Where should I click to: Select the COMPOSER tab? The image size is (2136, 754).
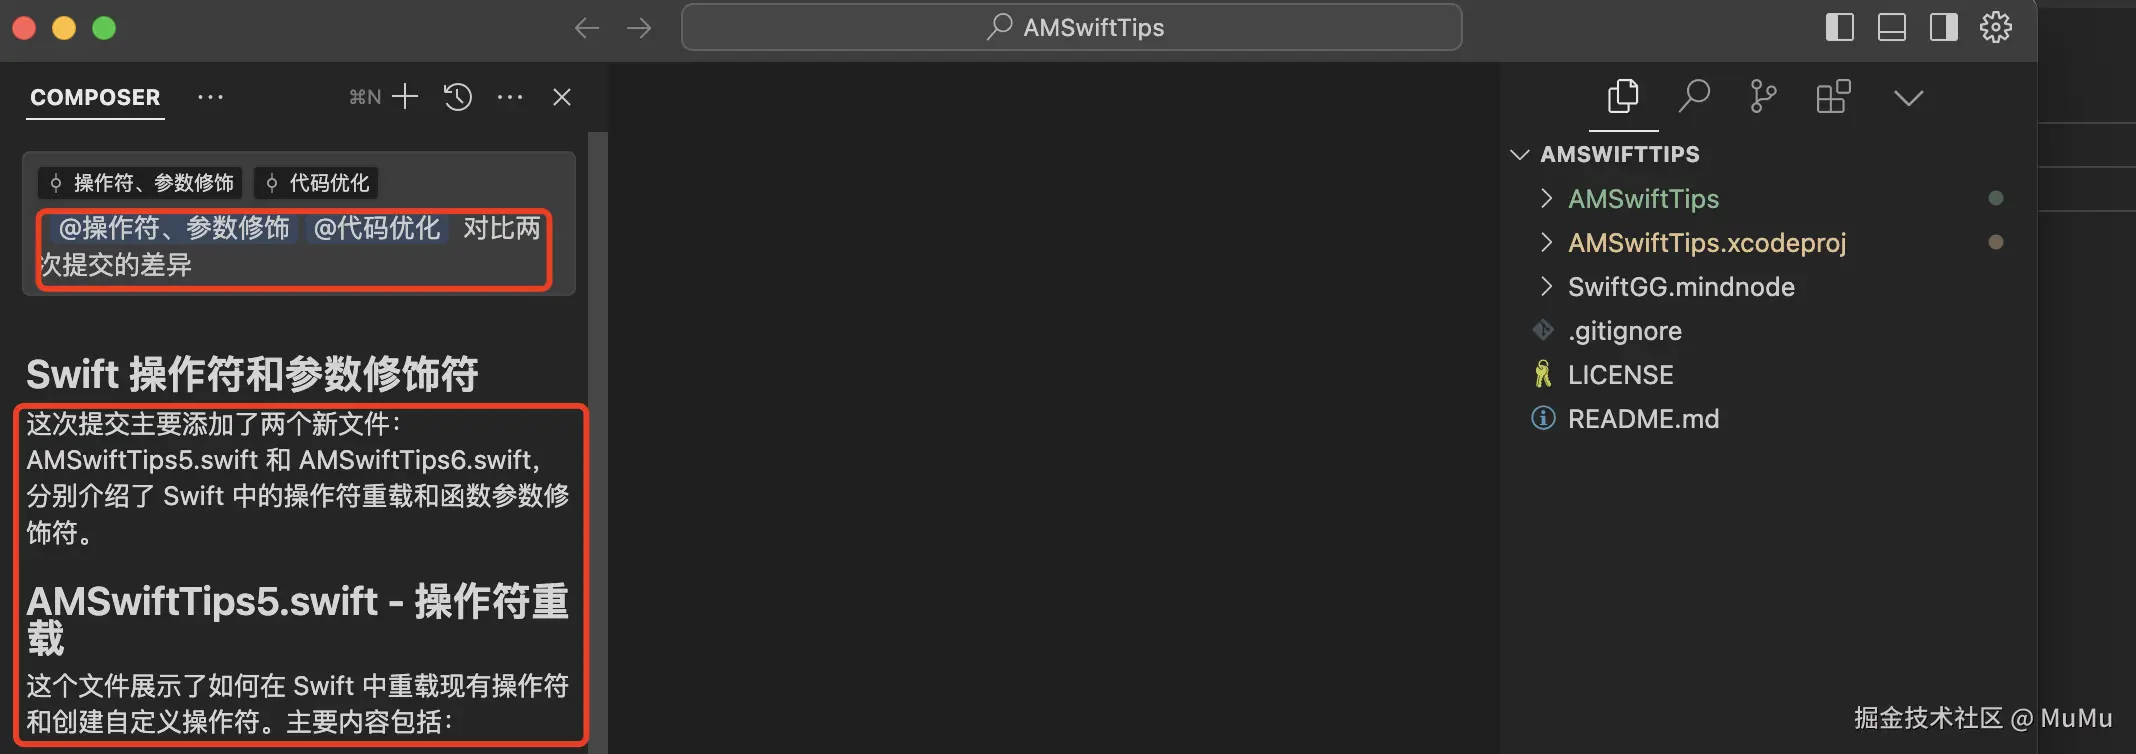[95, 98]
